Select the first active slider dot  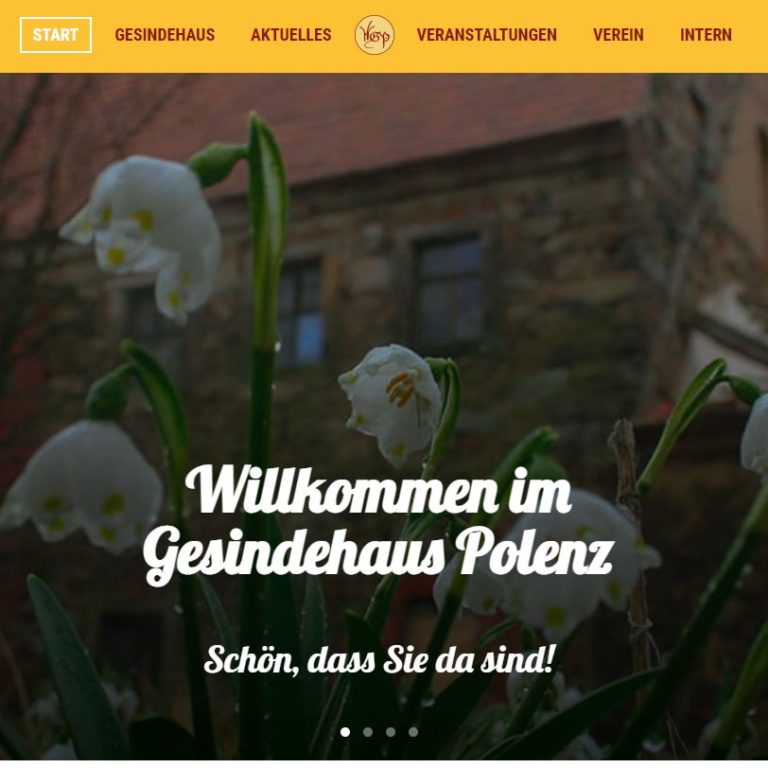(x=345, y=732)
